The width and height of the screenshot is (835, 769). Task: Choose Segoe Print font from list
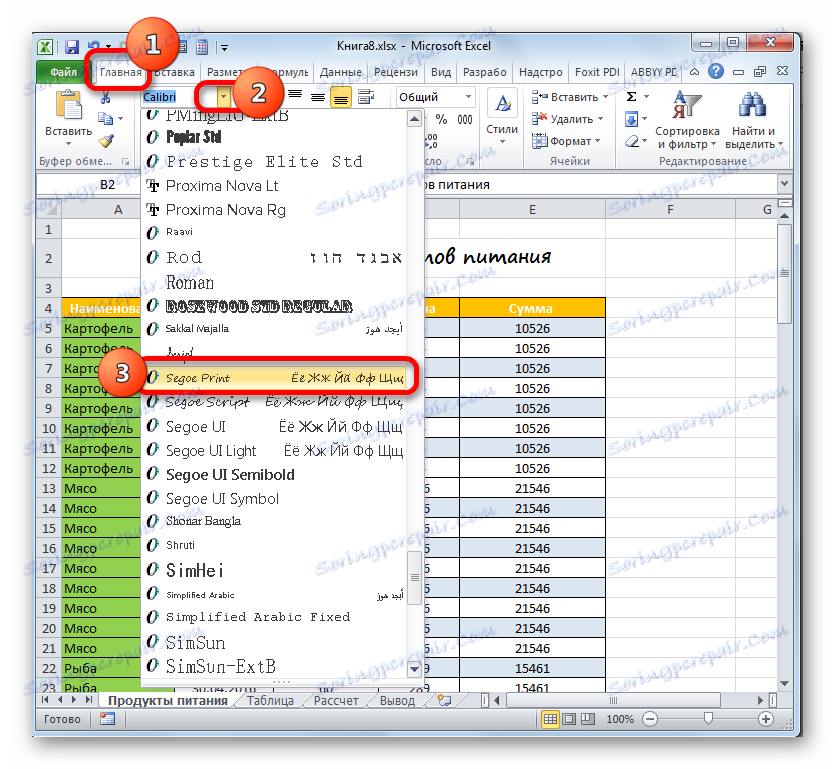(x=275, y=378)
